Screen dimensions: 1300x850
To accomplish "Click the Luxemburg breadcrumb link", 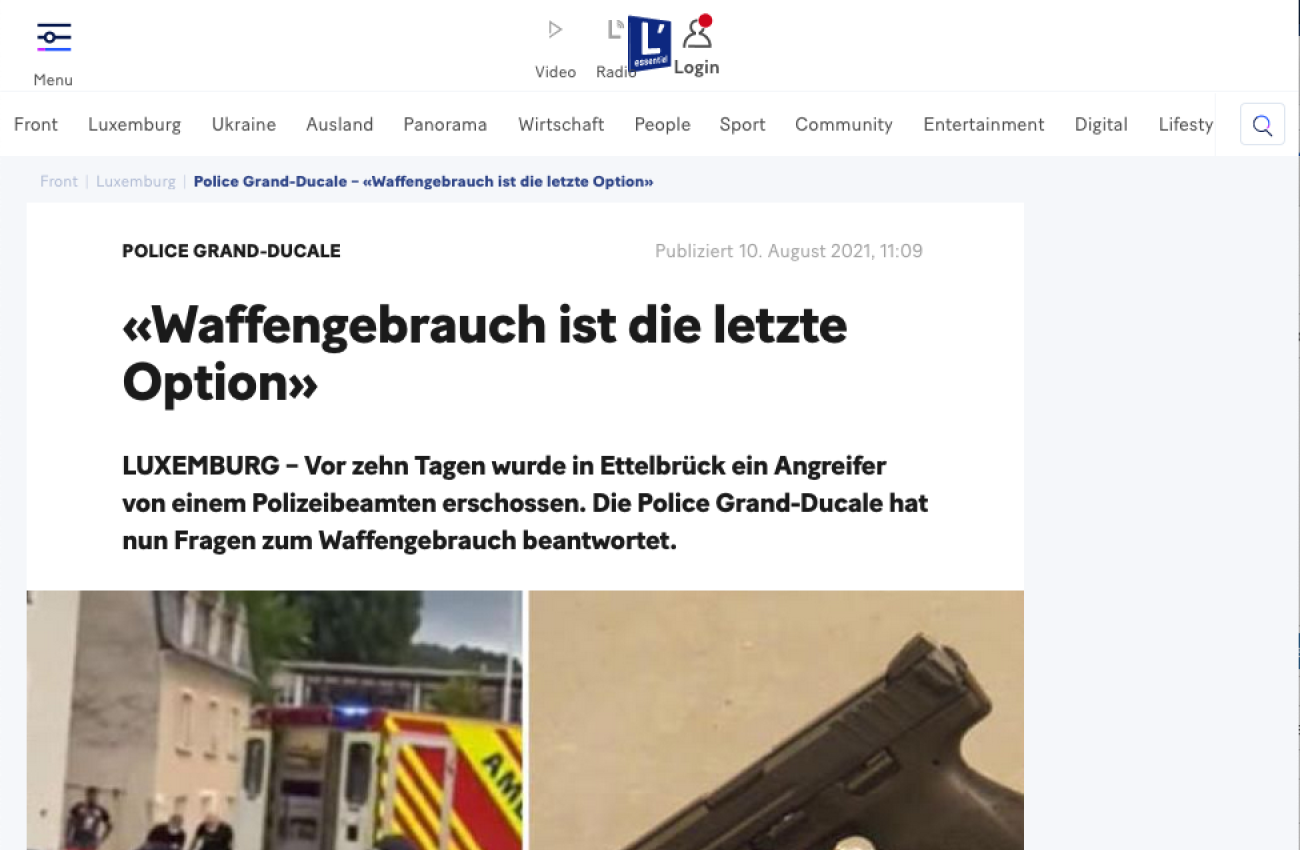I will point(136,181).
